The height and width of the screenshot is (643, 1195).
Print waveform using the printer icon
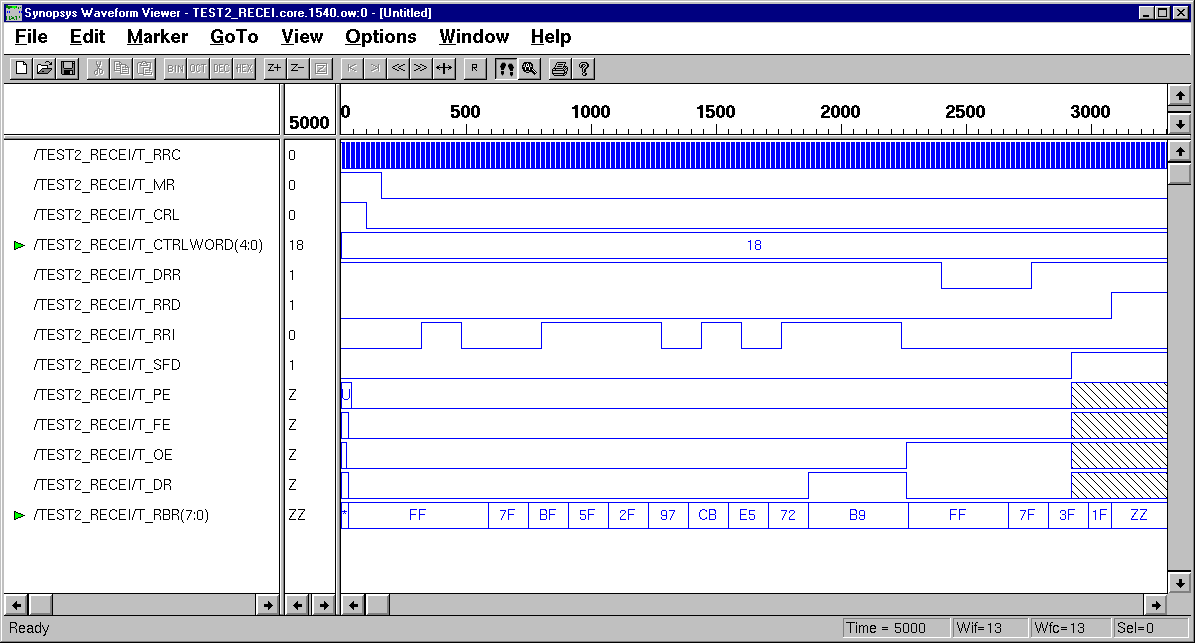[560, 69]
